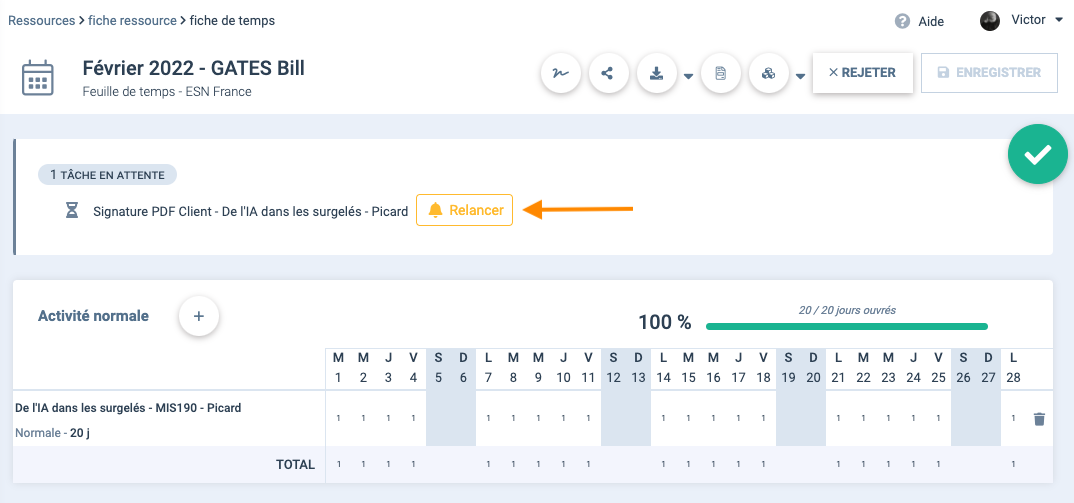This screenshot has width=1074, height=503.
Task: Click the share icon button
Action: pos(607,73)
